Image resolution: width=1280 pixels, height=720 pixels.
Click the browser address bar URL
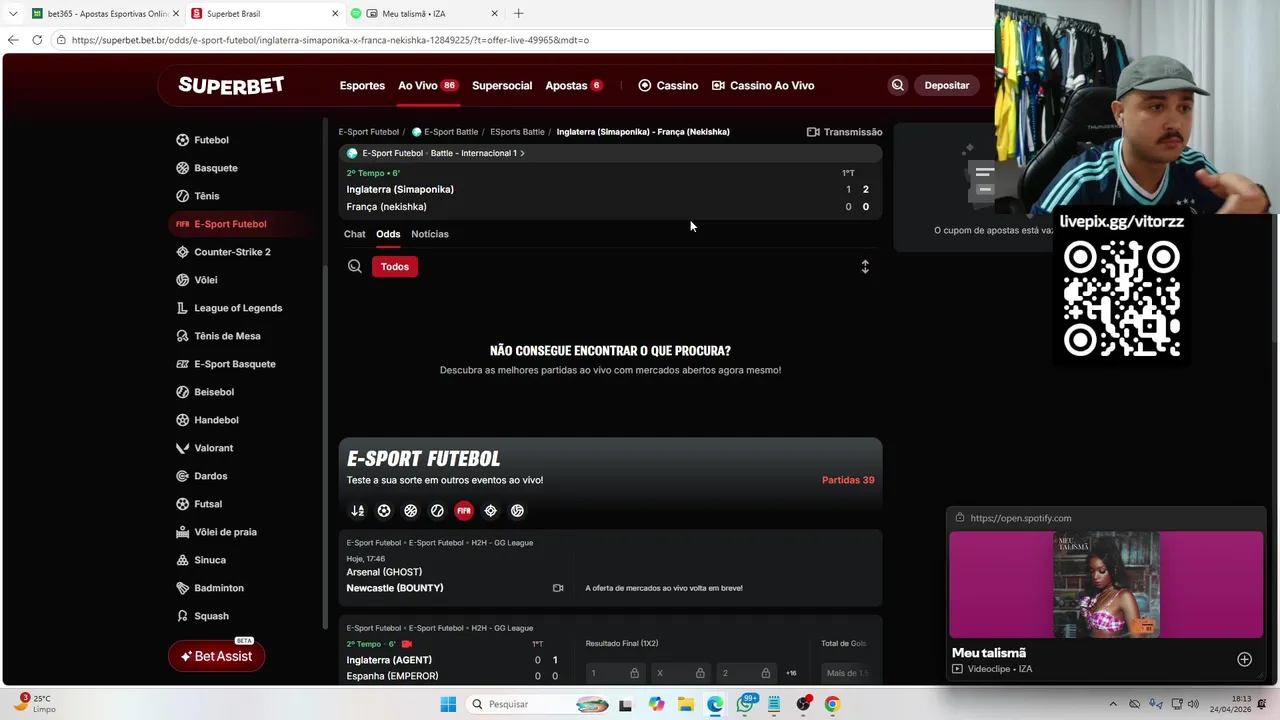pyautogui.click(x=330, y=40)
